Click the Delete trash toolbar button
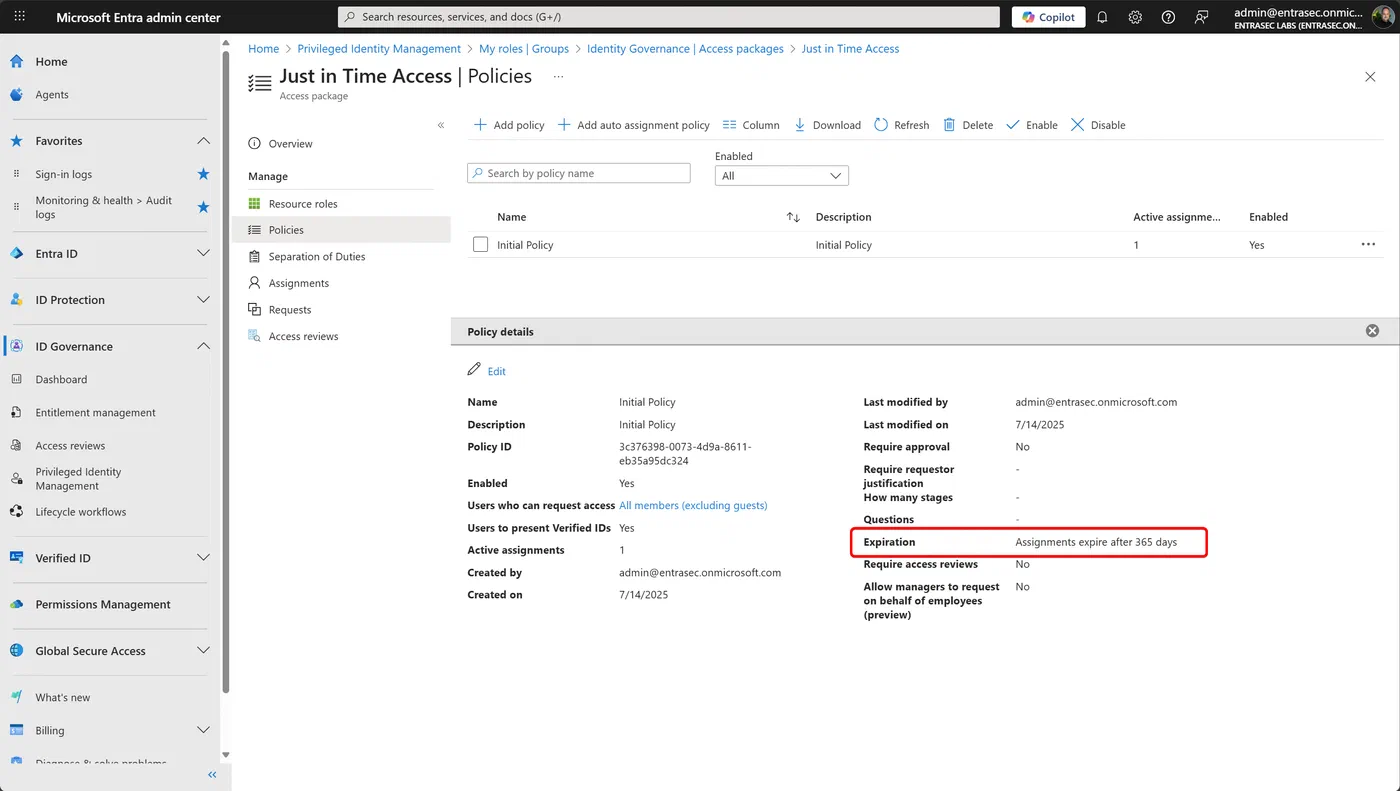The height and width of the screenshot is (791, 1400). [968, 125]
